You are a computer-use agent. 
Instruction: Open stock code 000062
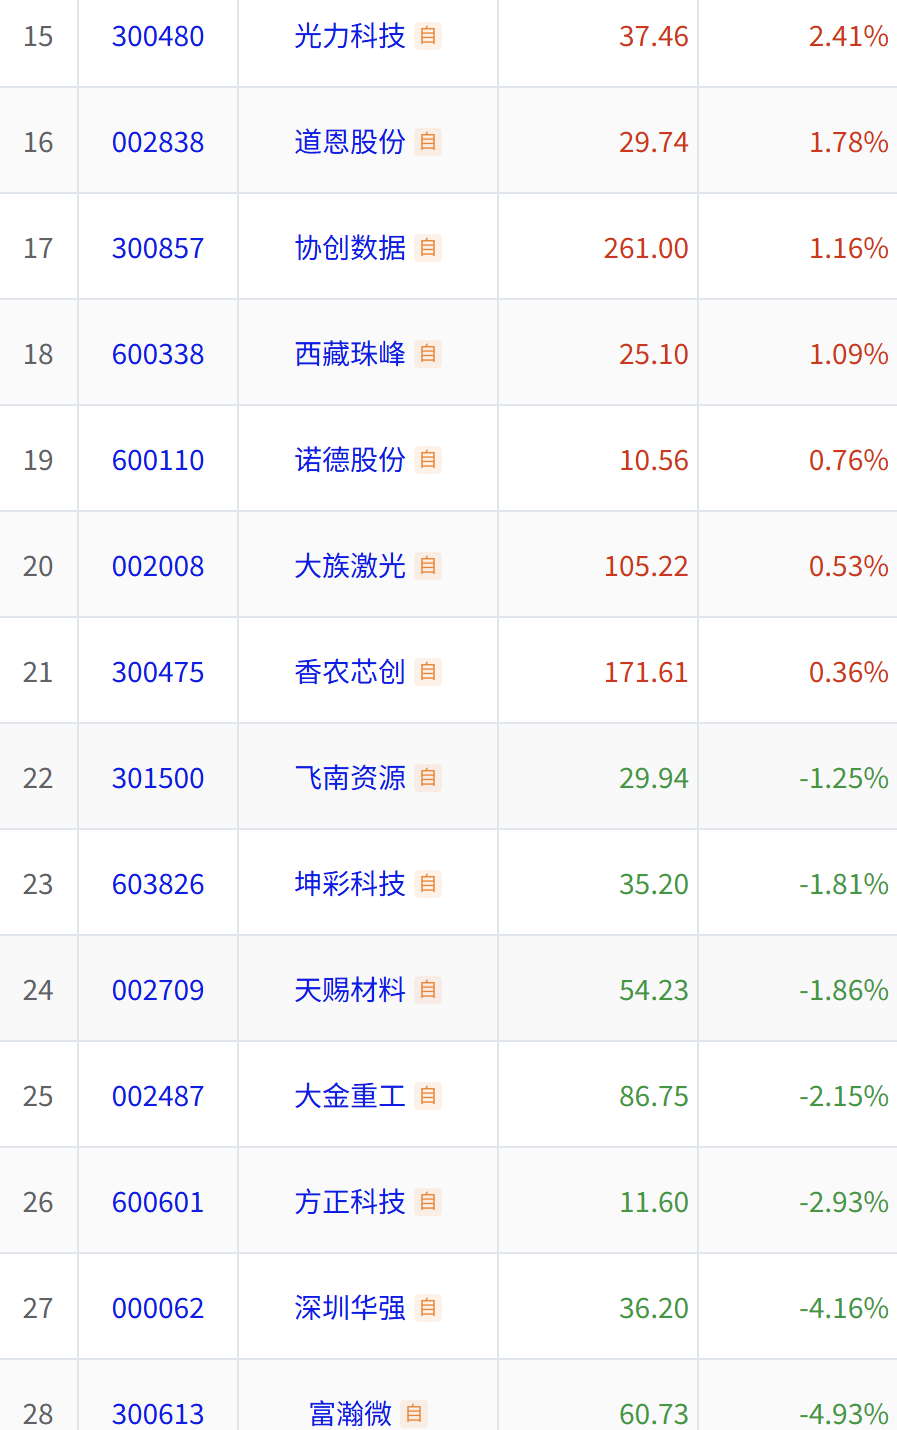point(158,1309)
